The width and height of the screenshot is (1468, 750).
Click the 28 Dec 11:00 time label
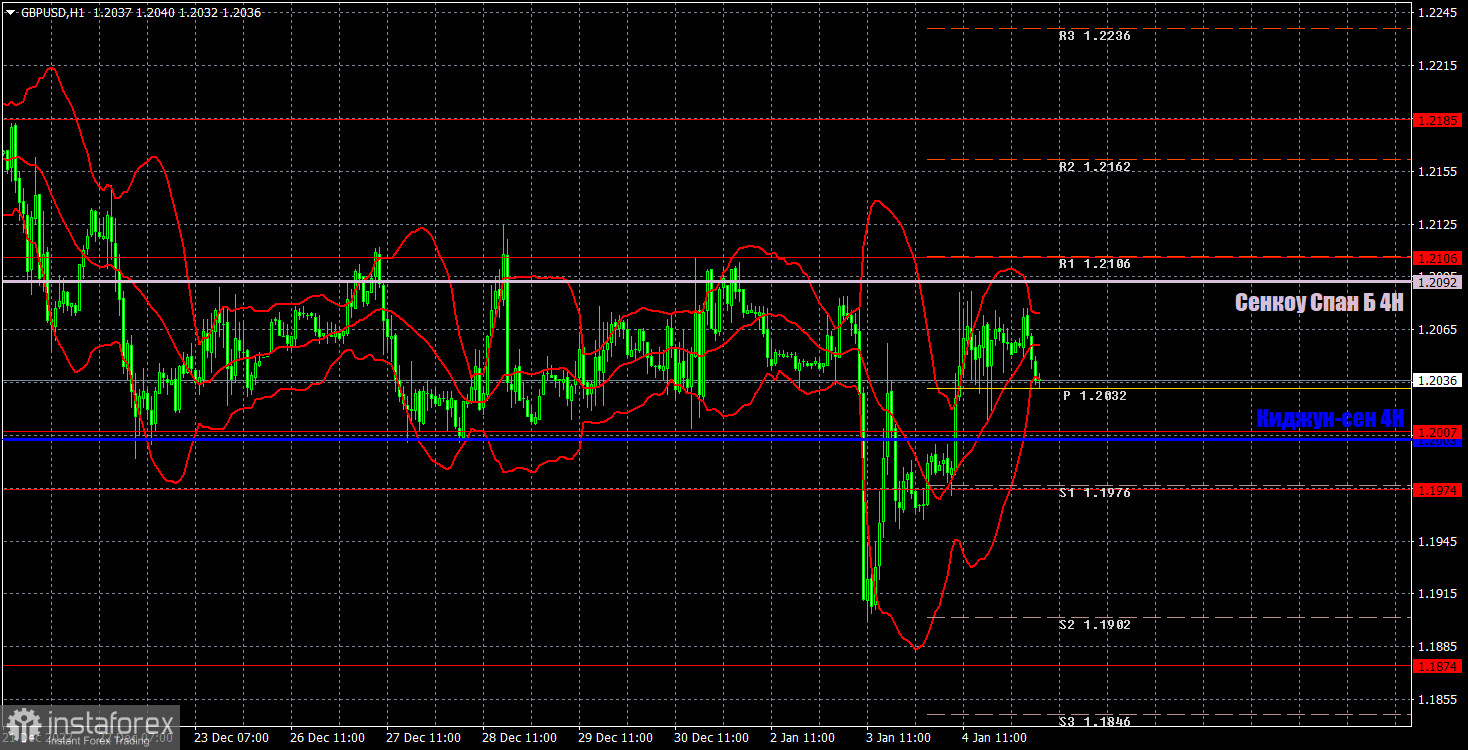[518, 738]
